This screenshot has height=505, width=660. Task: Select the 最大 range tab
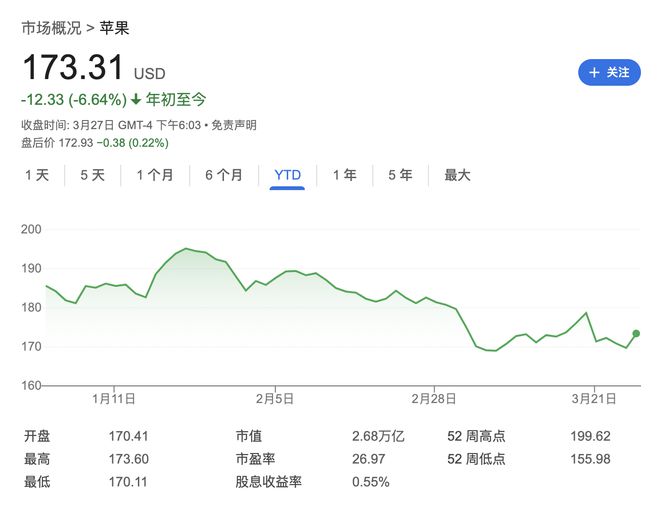pyautogui.click(x=458, y=175)
